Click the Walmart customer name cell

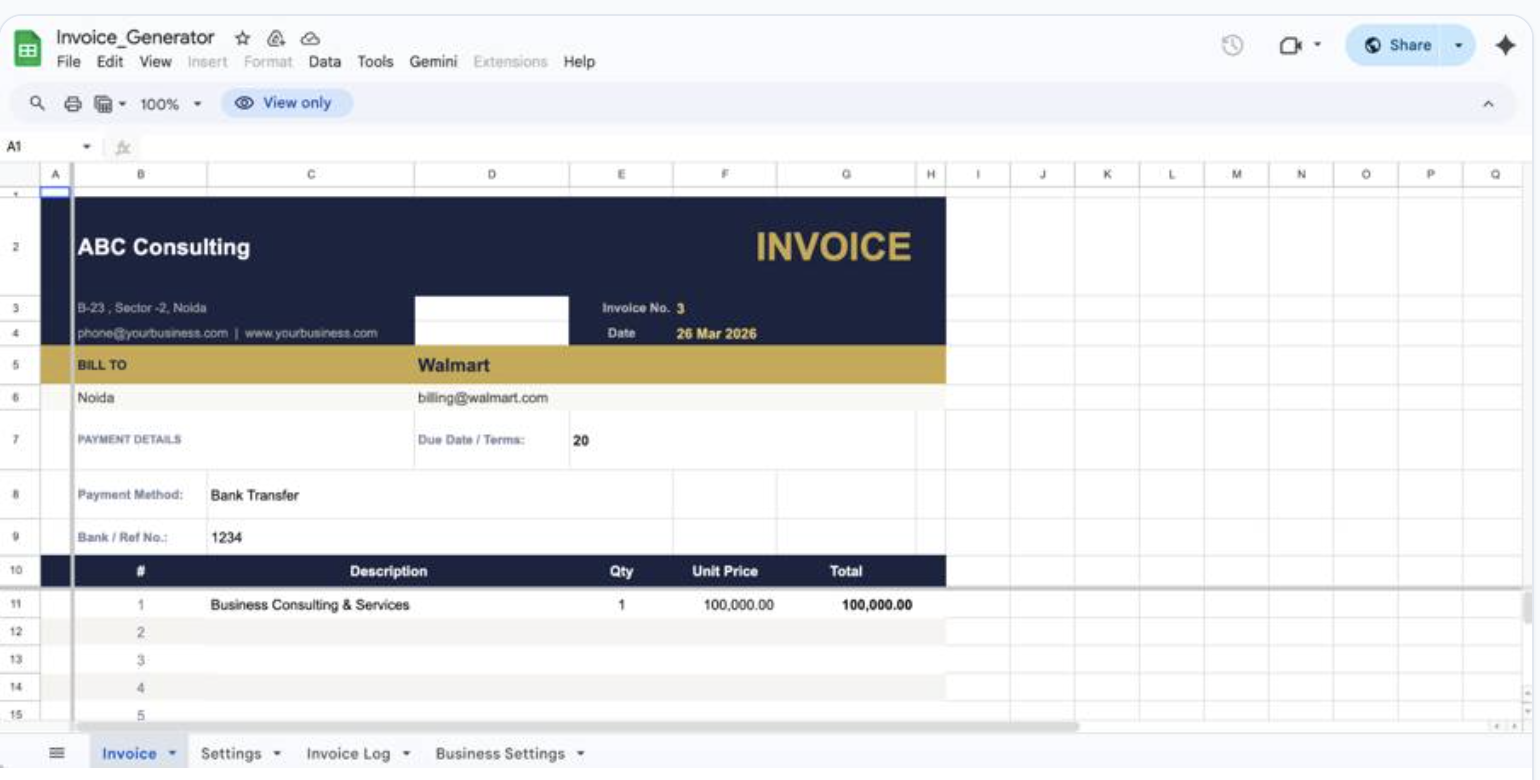(454, 365)
